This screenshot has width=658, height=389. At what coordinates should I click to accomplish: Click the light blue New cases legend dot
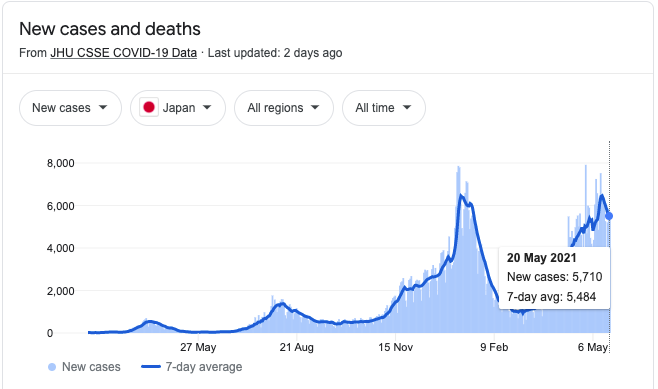pos(52,367)
